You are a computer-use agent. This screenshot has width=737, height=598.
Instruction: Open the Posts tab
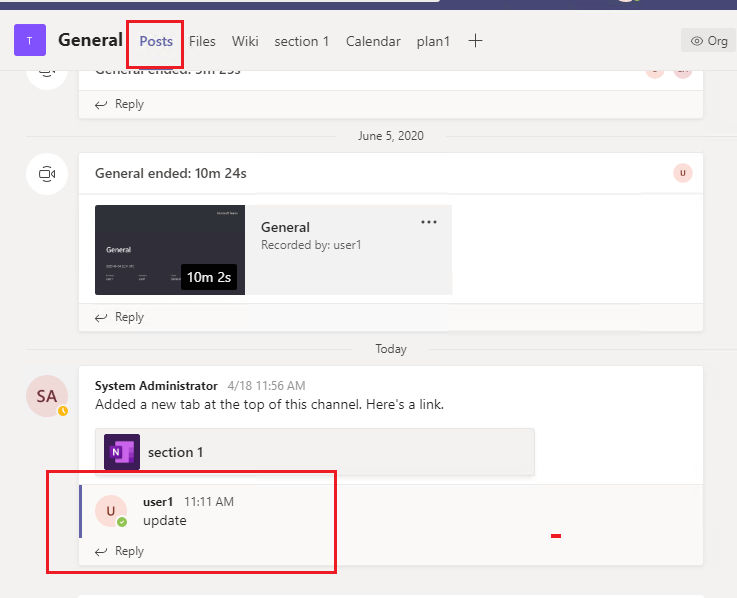tap(156, 41)
